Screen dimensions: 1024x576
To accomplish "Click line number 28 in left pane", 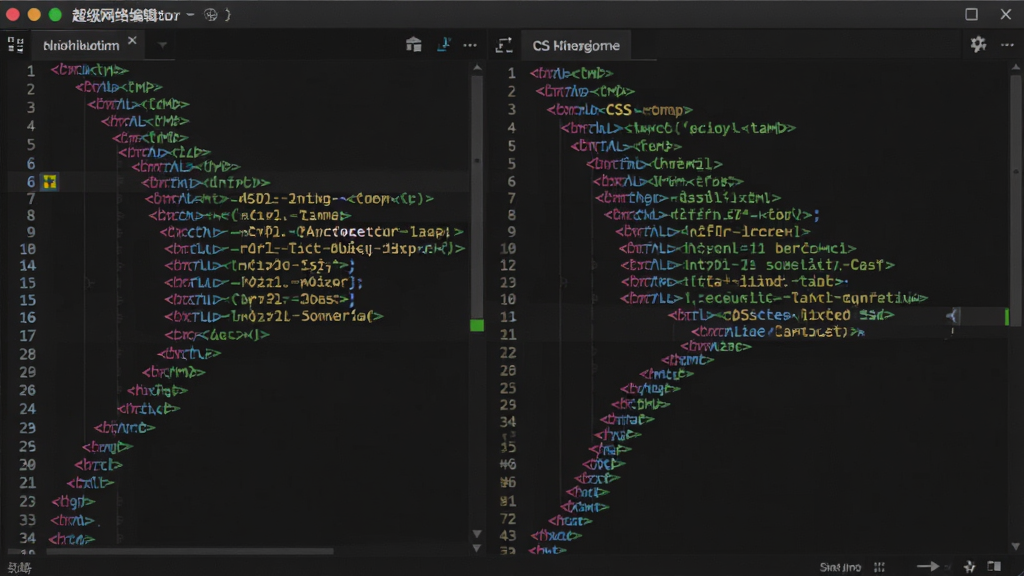I will [x=27, y=354].
